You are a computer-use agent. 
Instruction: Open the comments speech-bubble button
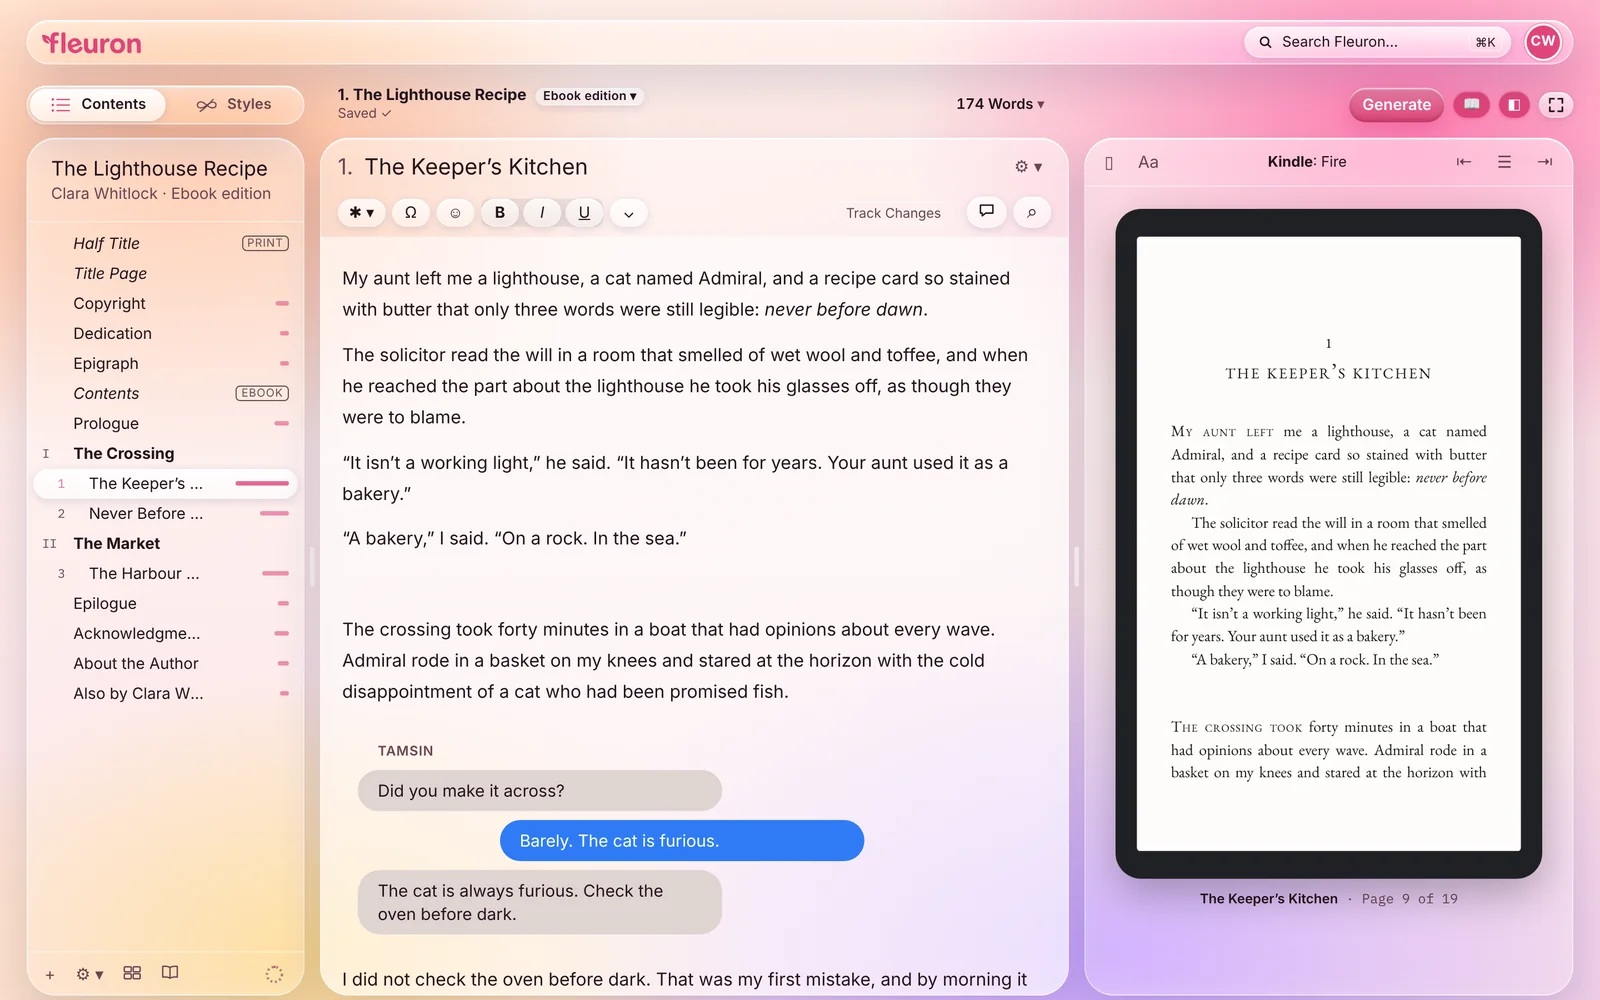click(x=986, y=212)
